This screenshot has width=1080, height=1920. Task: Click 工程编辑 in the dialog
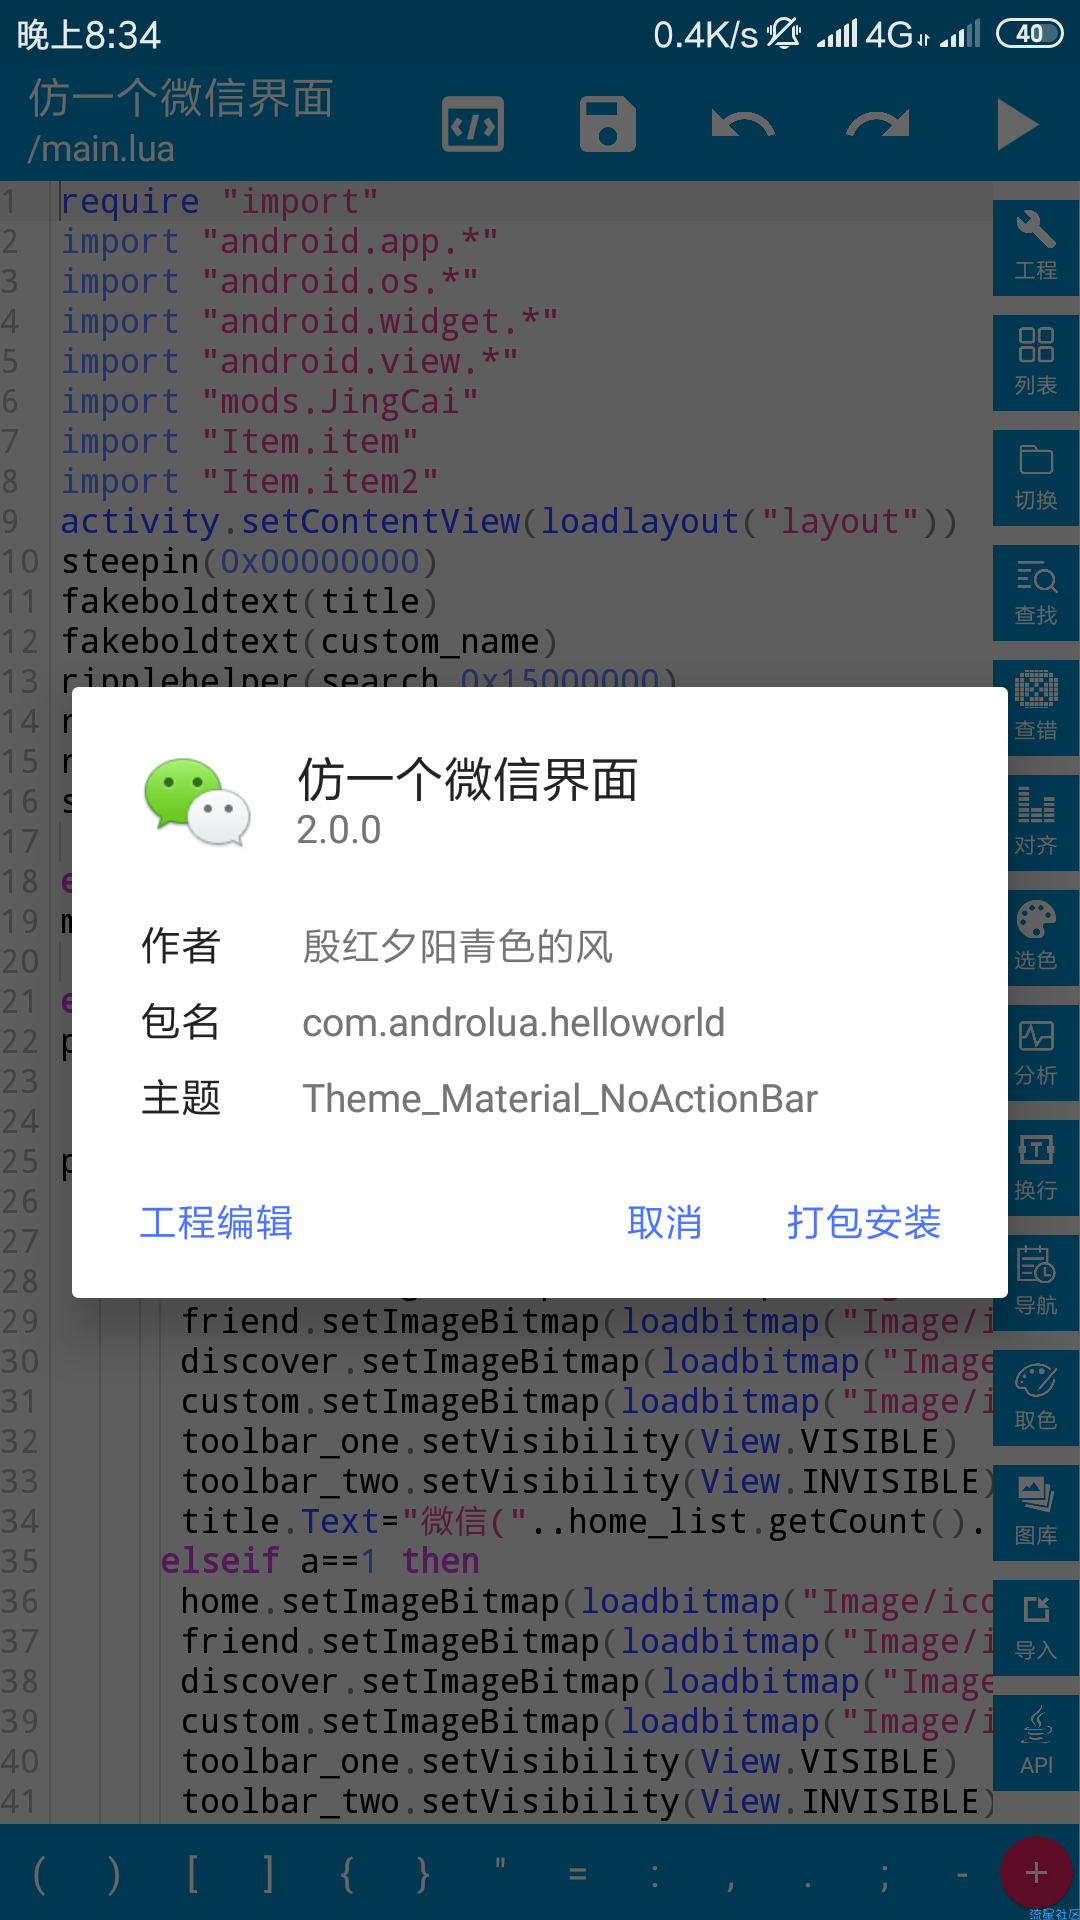point(216,1222)
